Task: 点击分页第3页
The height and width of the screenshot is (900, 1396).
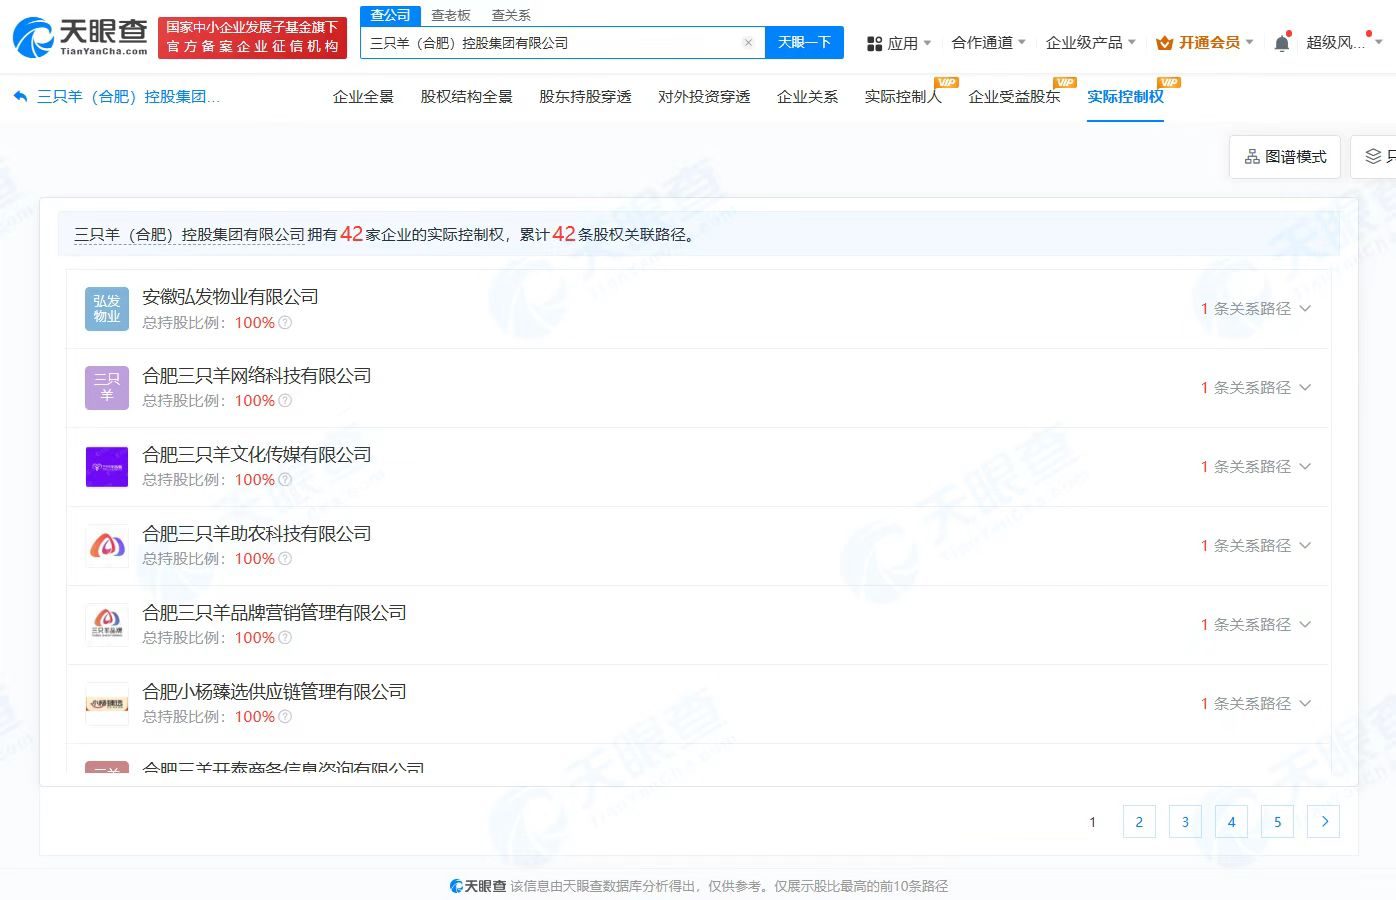Action: tap(1185, 821)
